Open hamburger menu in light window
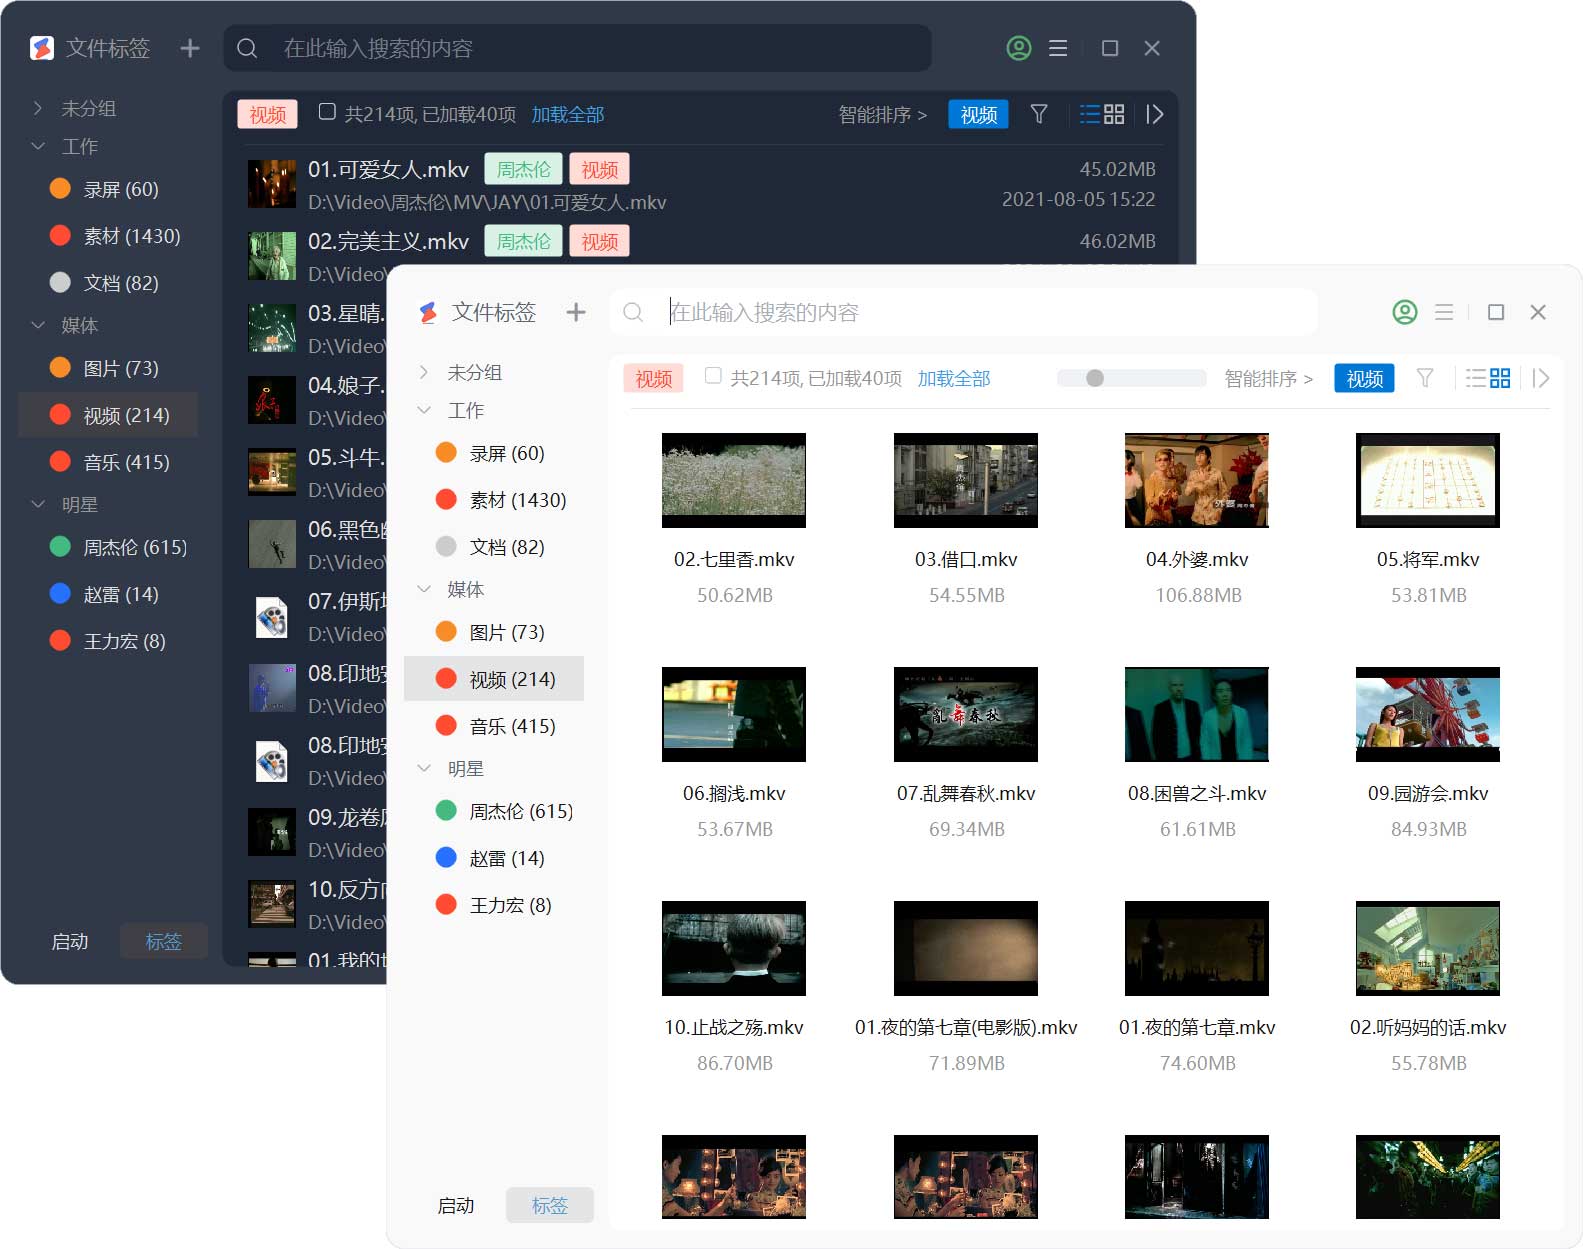 coord(1444,312)
